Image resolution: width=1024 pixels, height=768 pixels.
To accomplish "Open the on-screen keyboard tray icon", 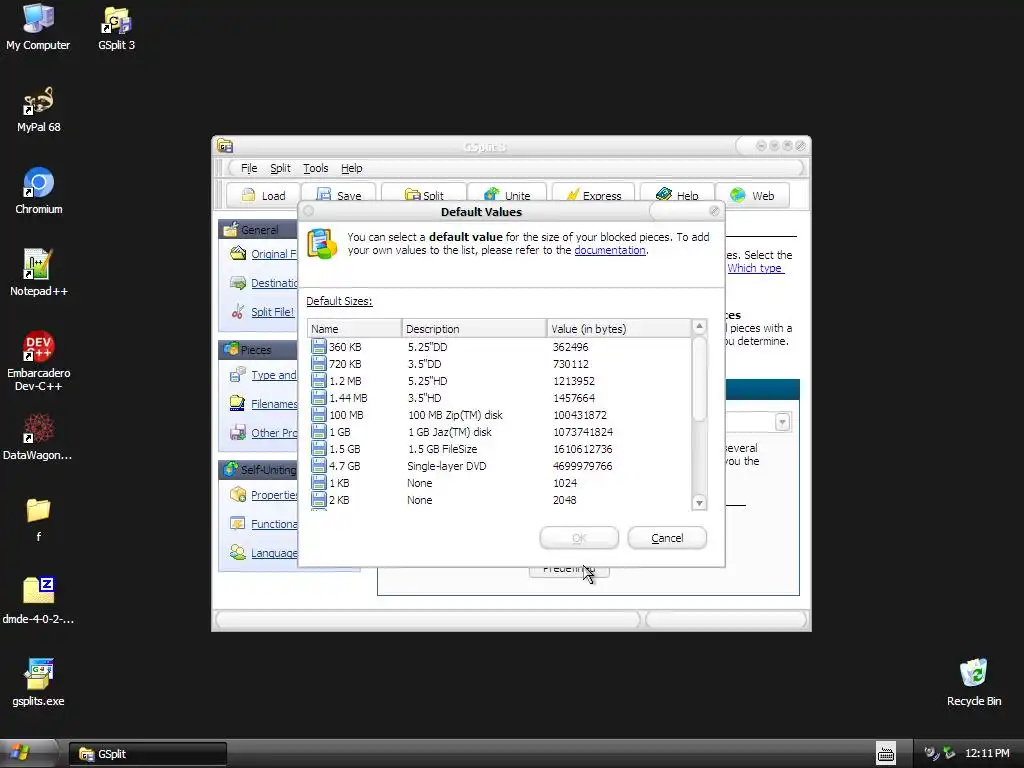I will coord(886,754).
